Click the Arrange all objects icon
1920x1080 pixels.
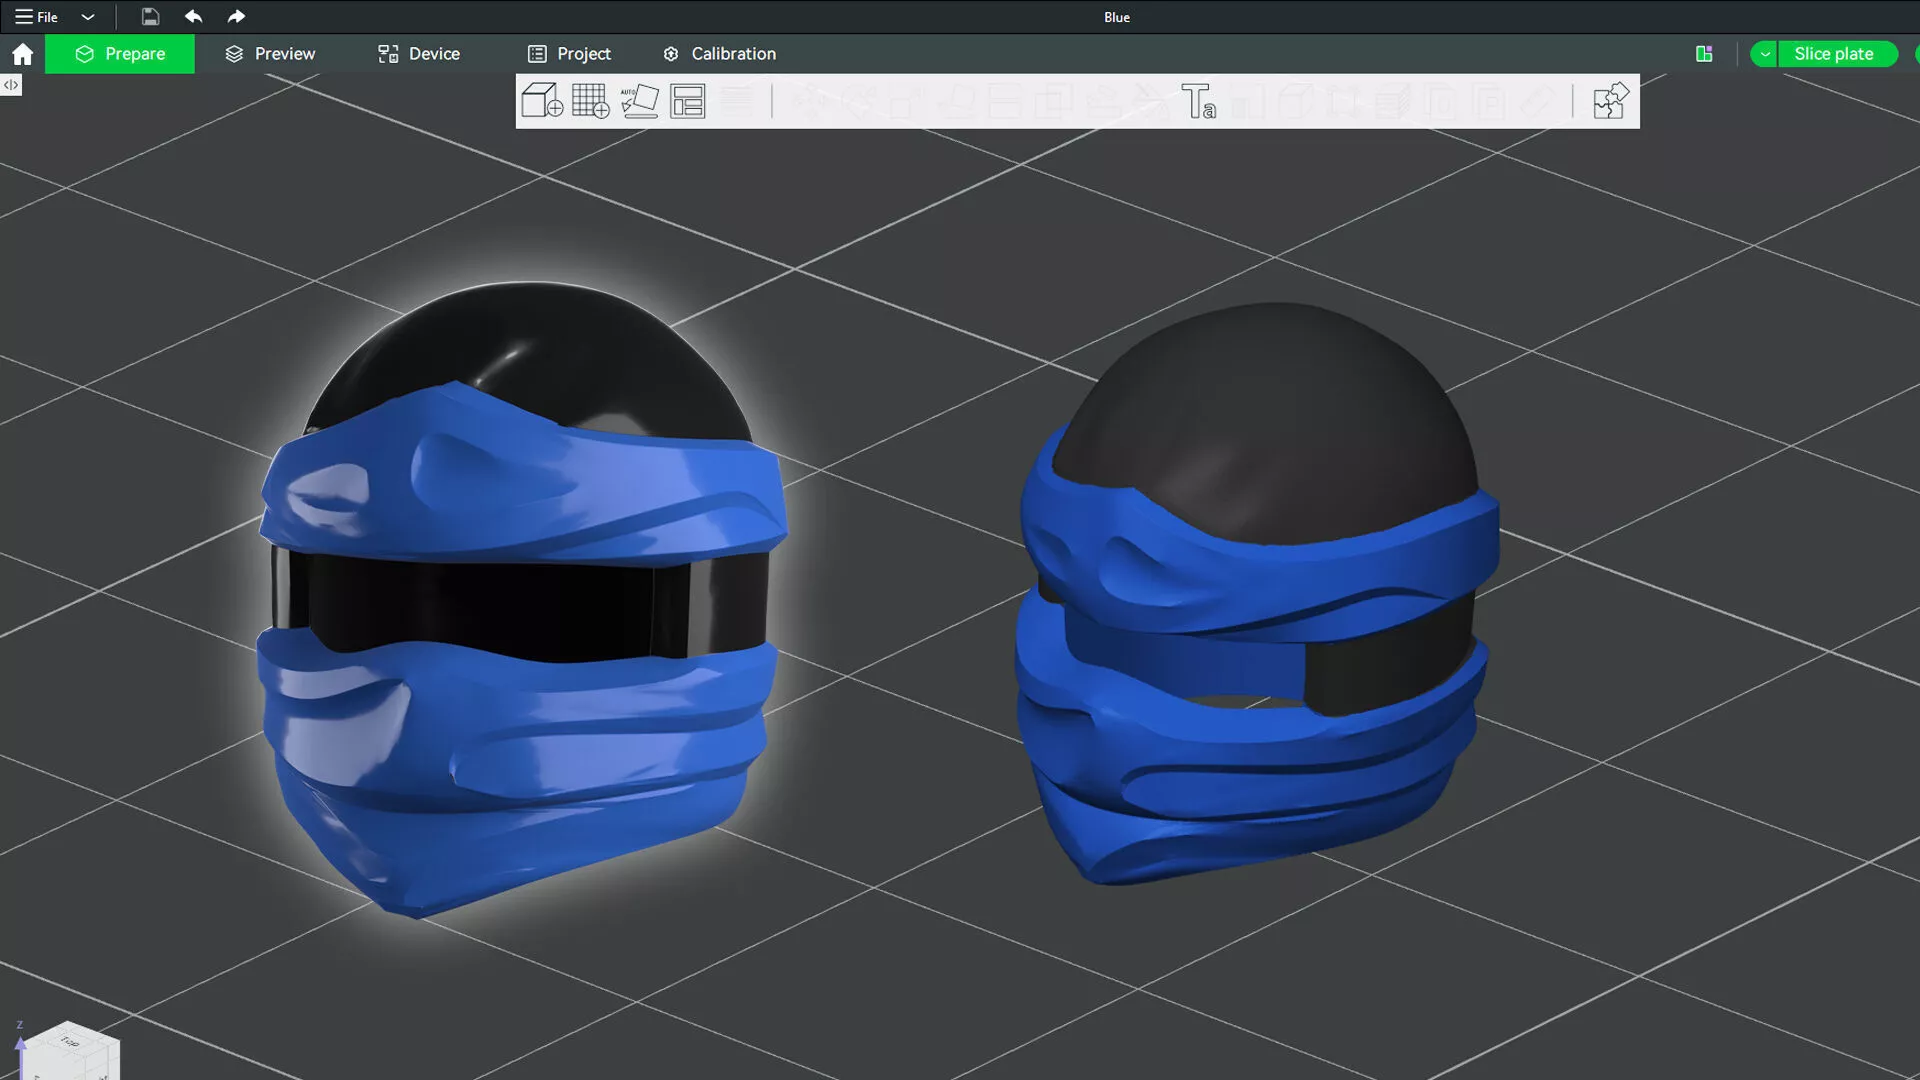point(688,101)
